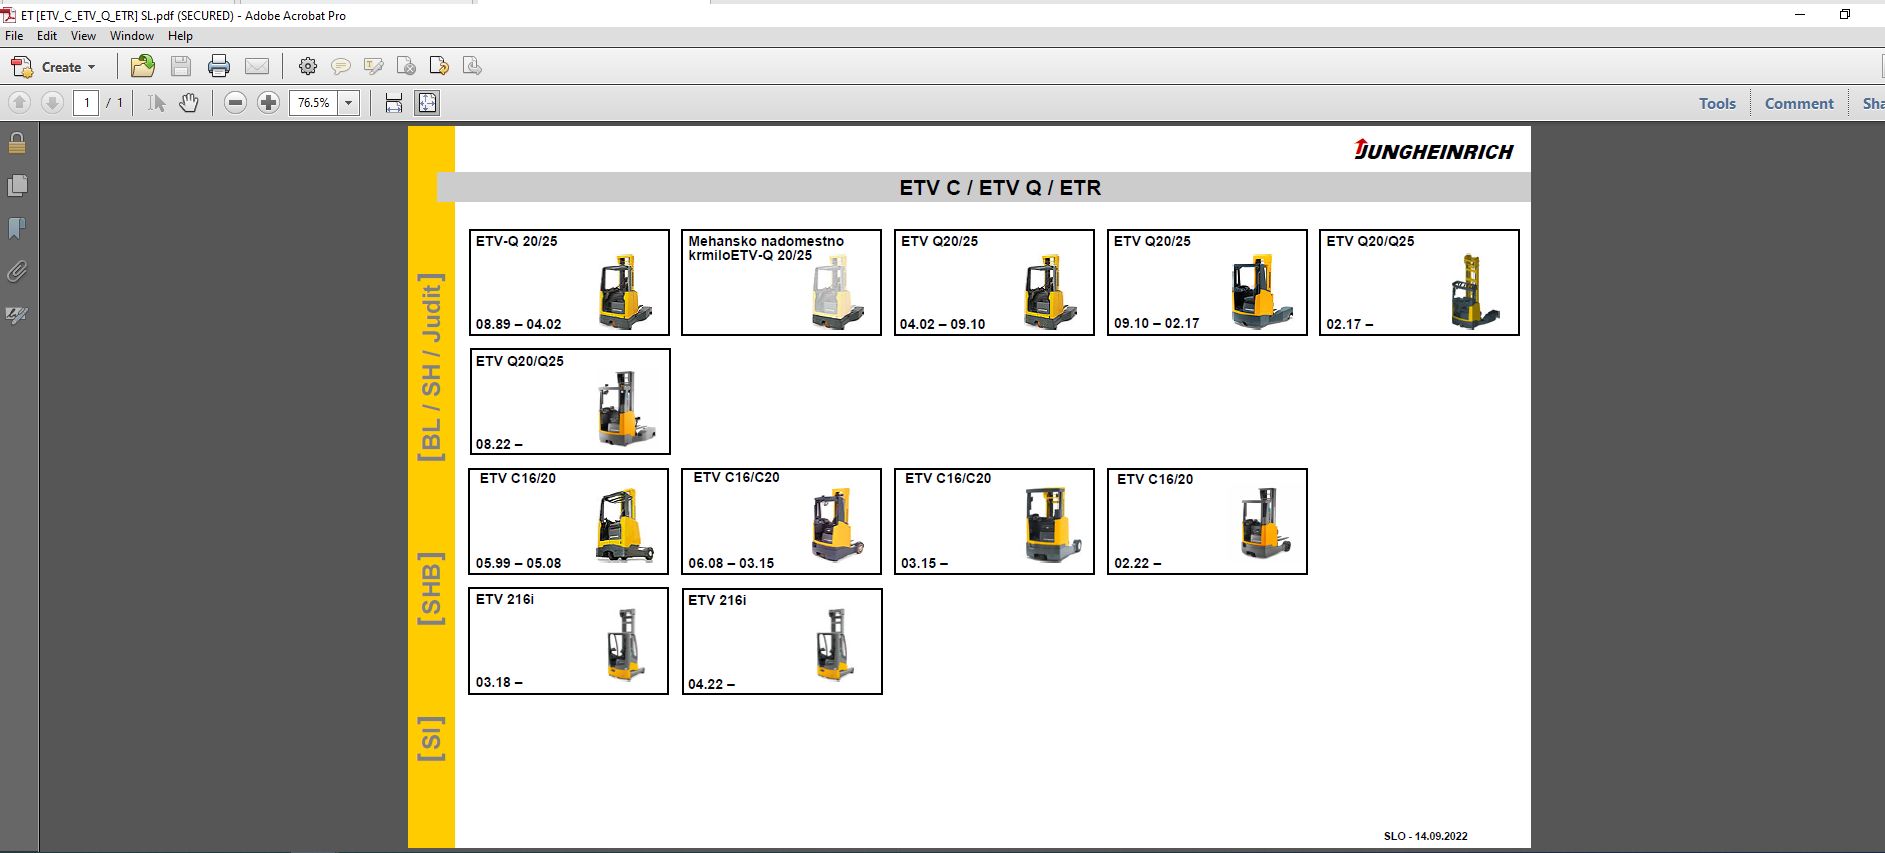Open the File menu
This screenshot has height=853, width=1885.
pyautogui.click(x=14, y=36)
